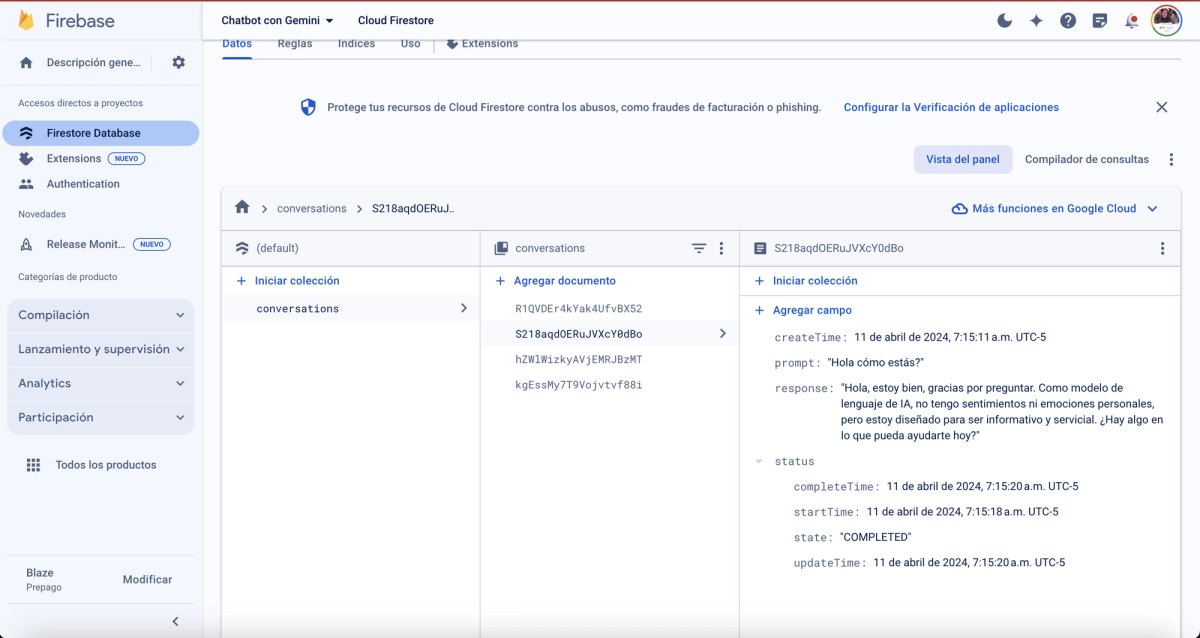Image resolution: width=1200 pixels, height=638 pixels.
Task: Open conversations collection overflow menu
Action: coord(721,248)
